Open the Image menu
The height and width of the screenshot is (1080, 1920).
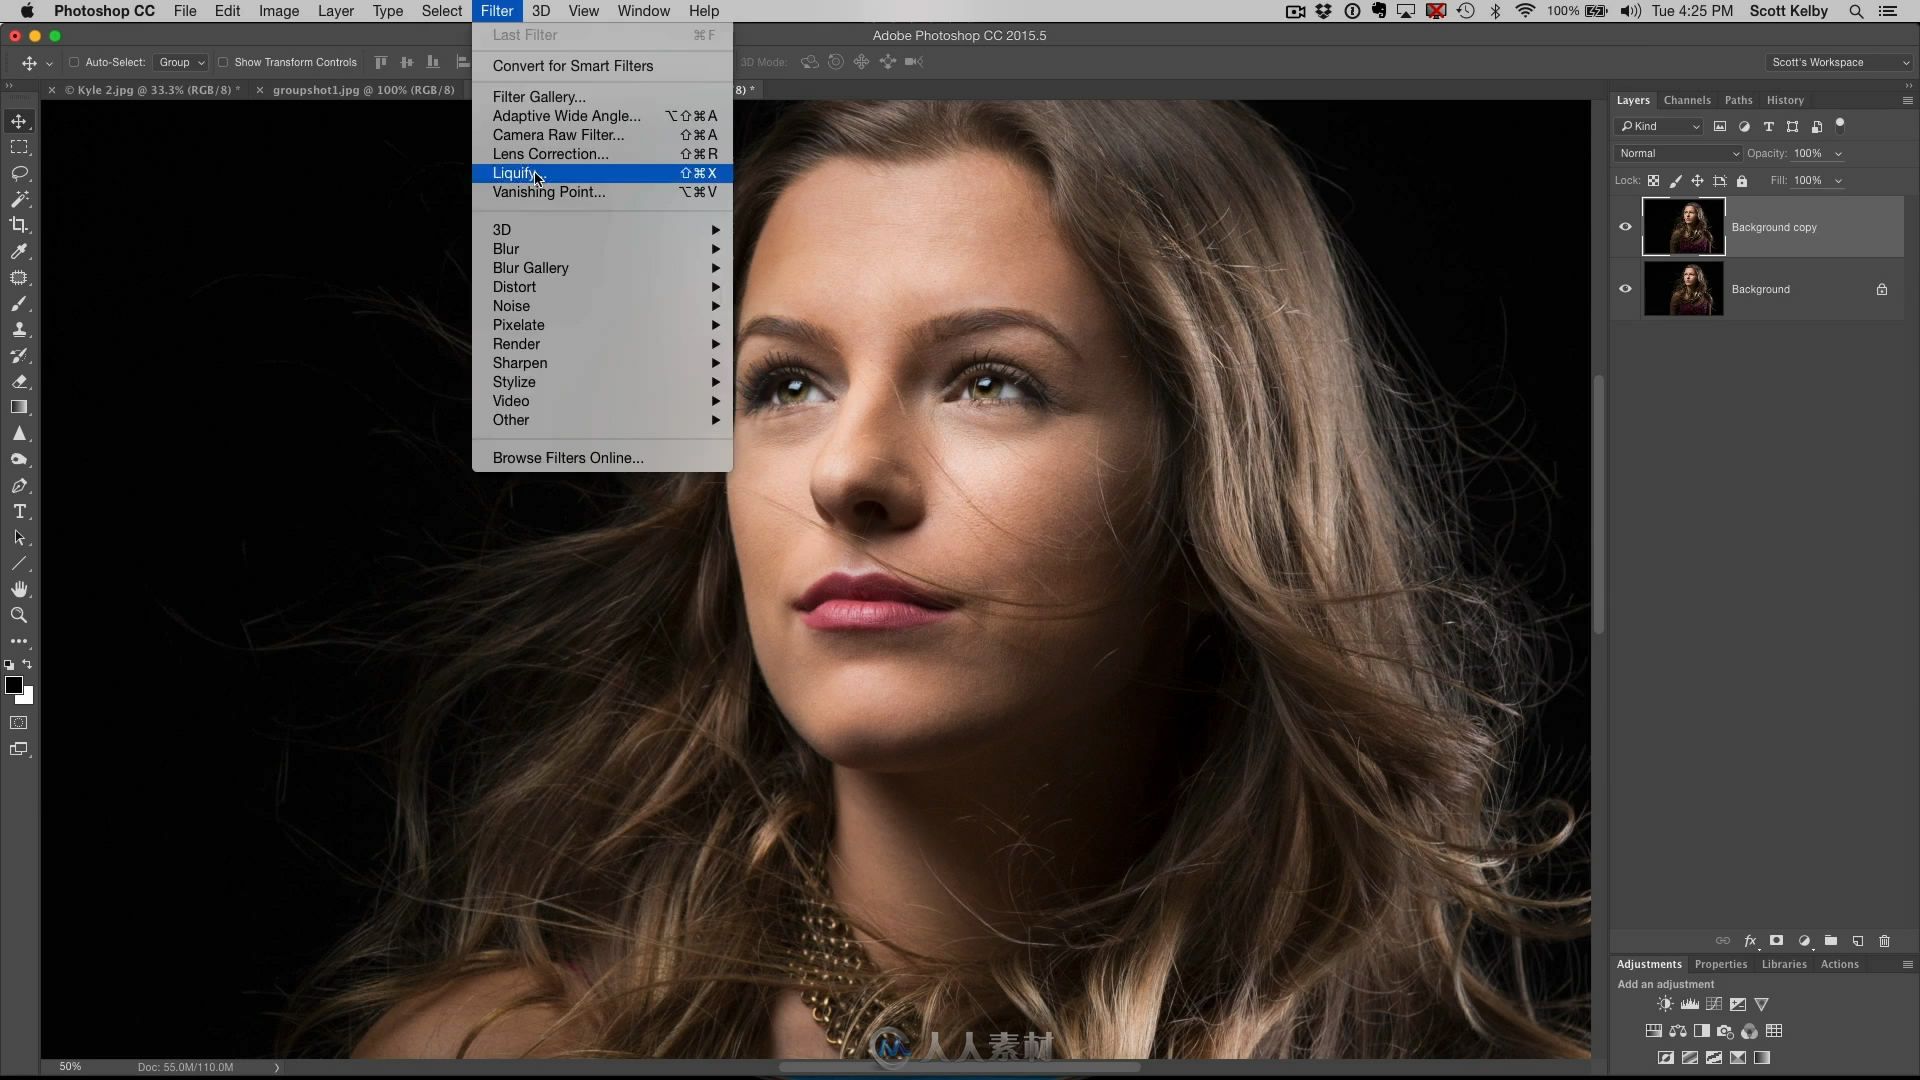click(278, 11)
